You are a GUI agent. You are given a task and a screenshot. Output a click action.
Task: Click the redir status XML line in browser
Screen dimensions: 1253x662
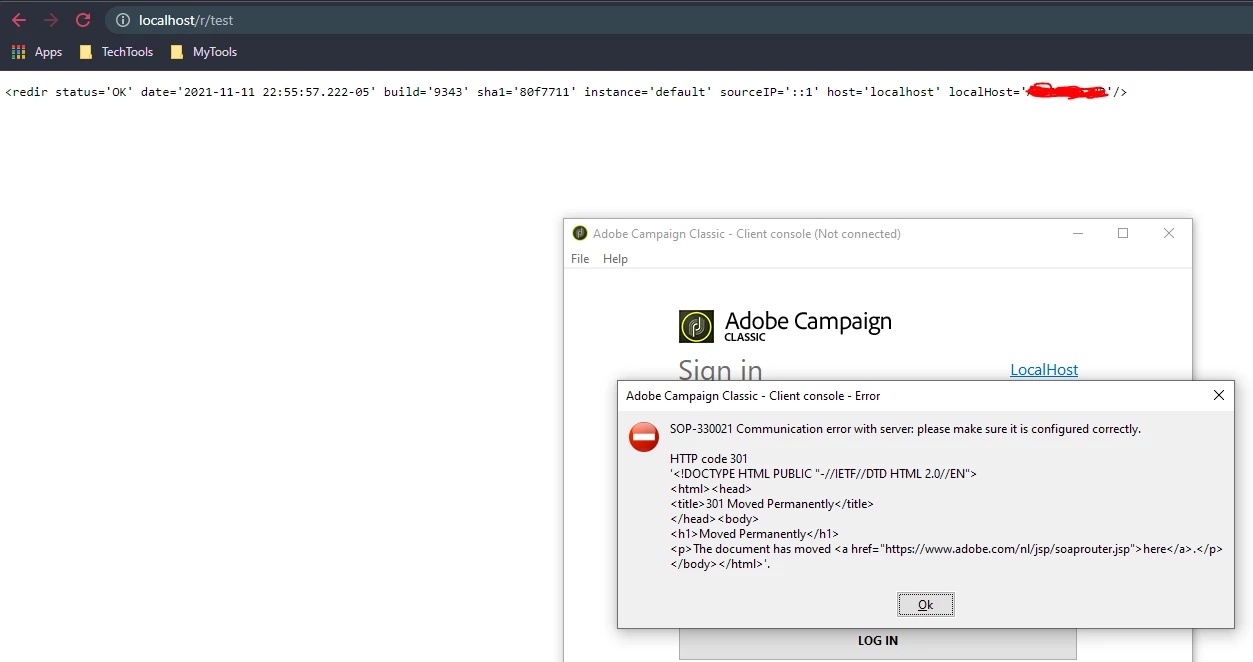[567, 92]
